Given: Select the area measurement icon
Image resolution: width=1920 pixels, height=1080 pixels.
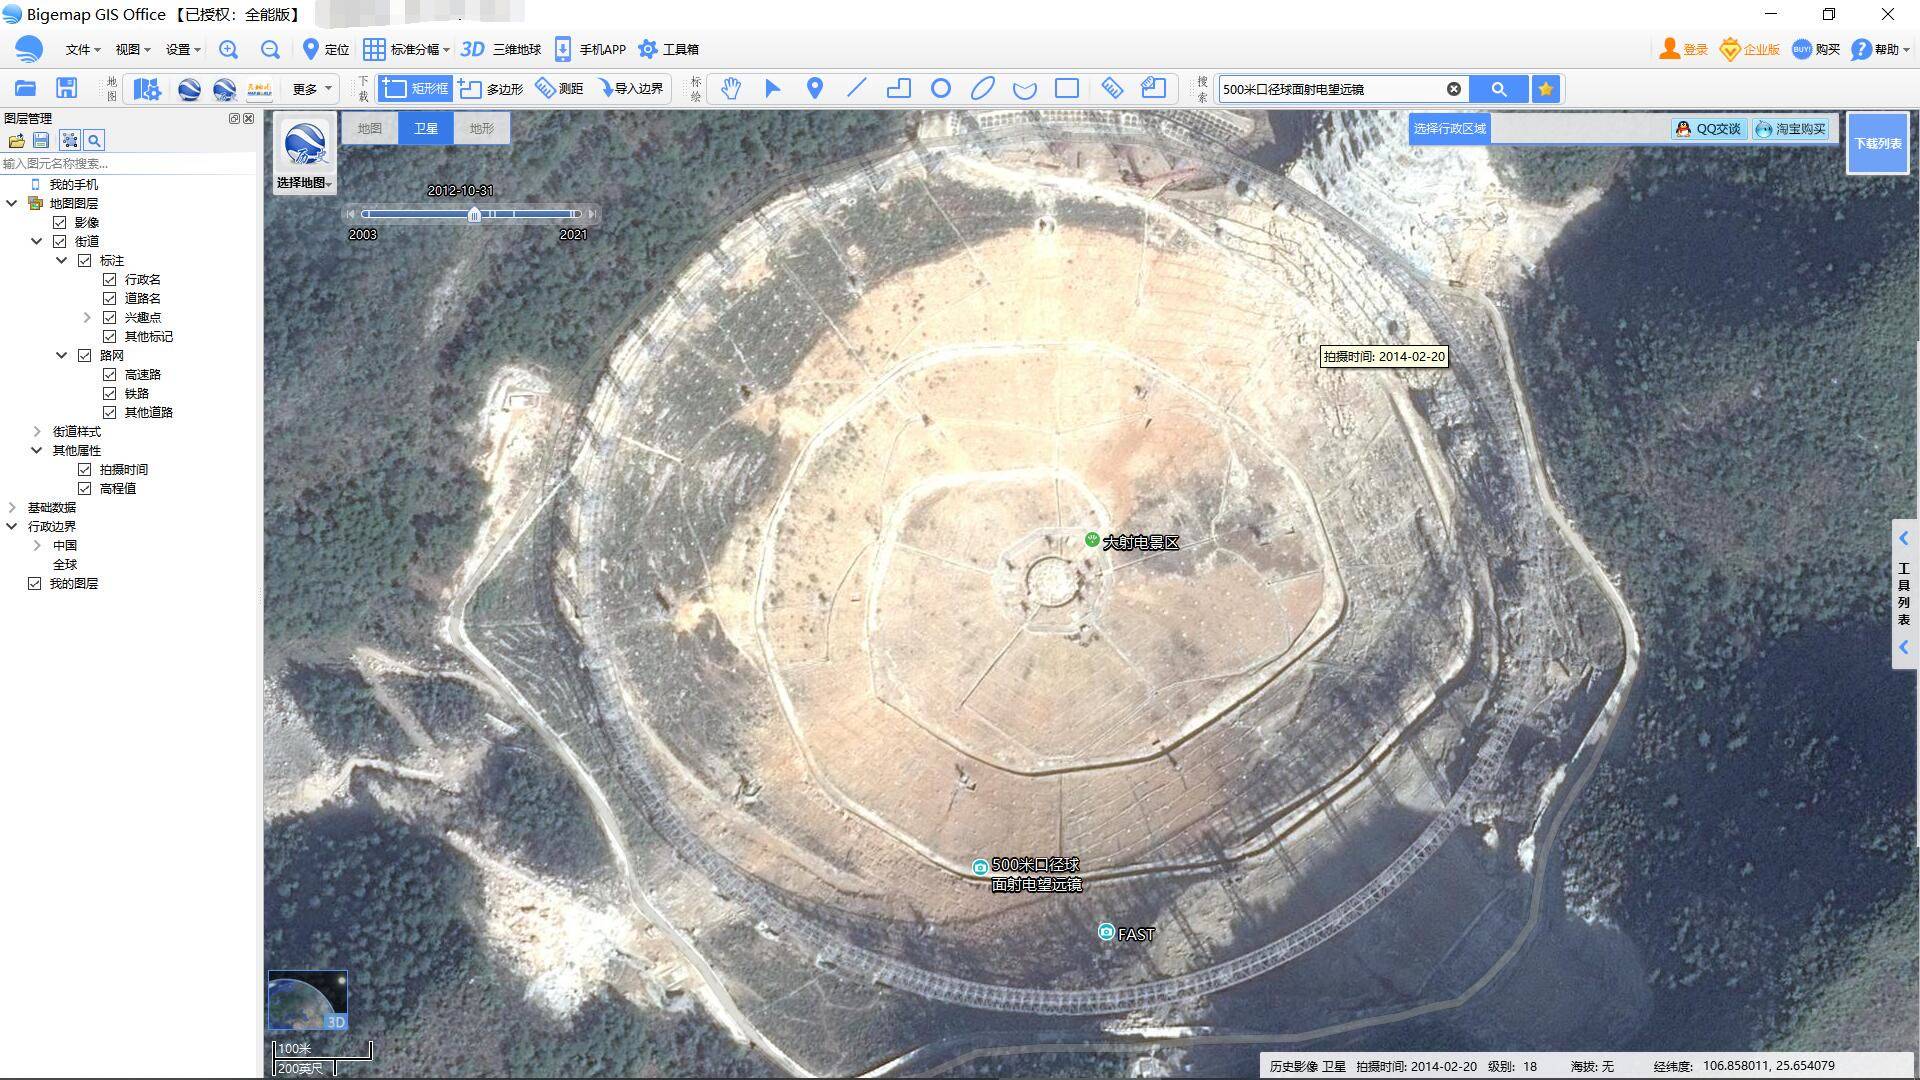Looking at the screenshot, I should tap(1154, 89).
